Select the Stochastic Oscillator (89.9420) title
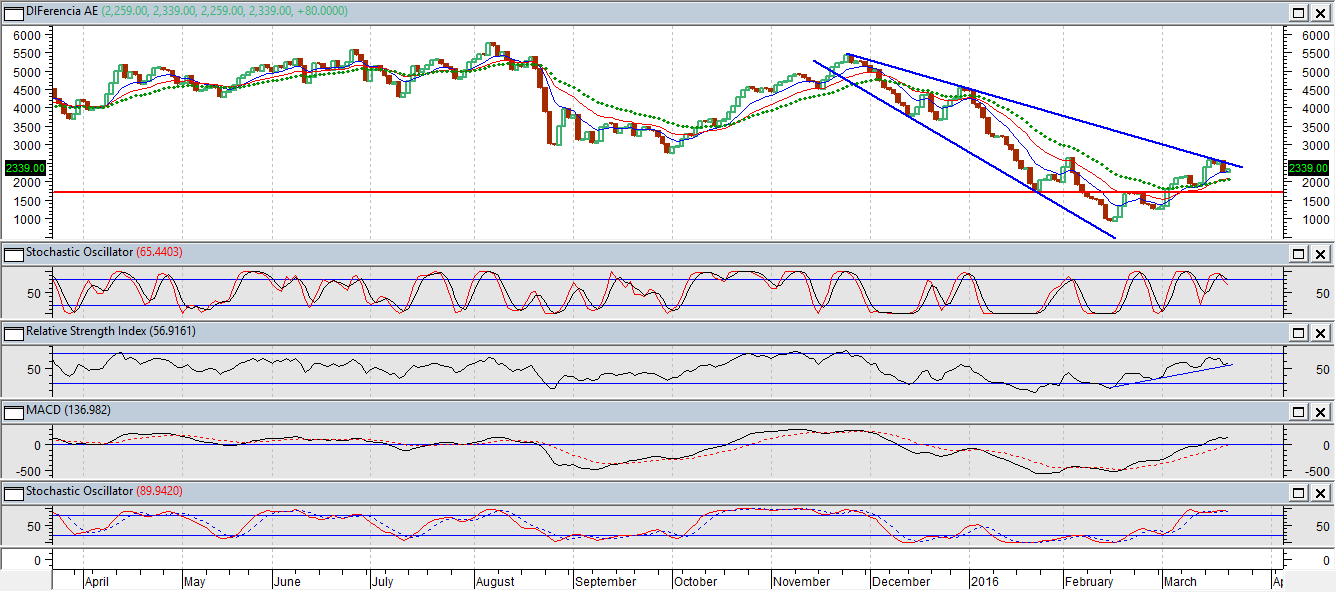Screen dimensions: 1336x592 104,491
